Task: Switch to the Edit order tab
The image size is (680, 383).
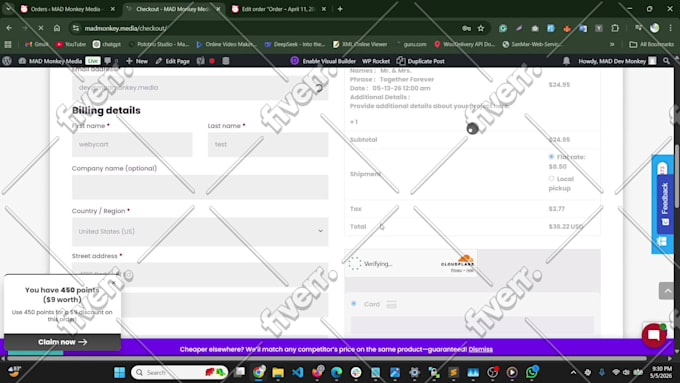Action: tap(278, 9)
